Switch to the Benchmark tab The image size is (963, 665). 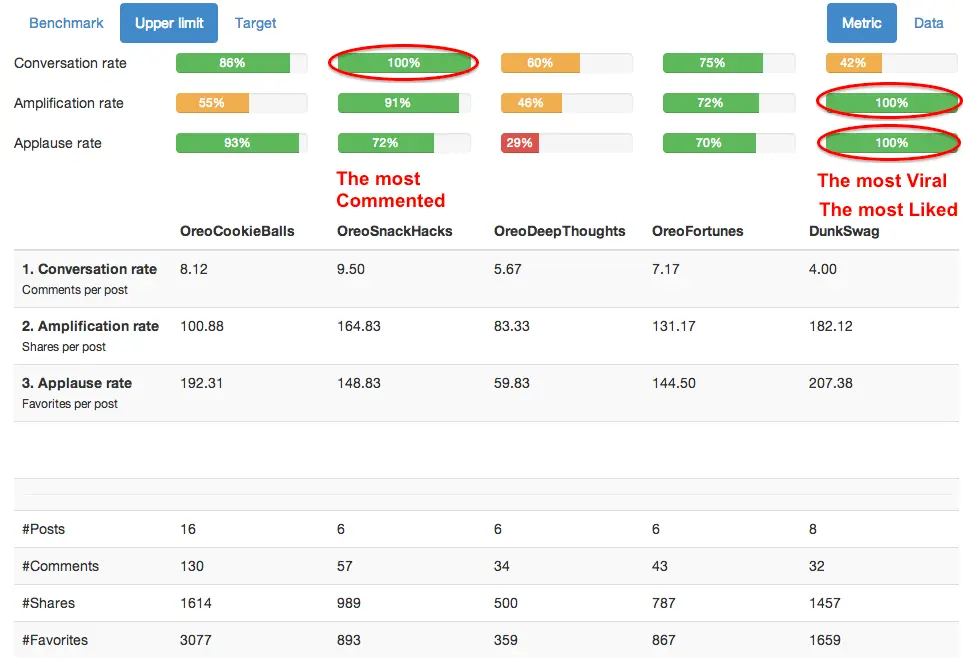tap(66, 23)
